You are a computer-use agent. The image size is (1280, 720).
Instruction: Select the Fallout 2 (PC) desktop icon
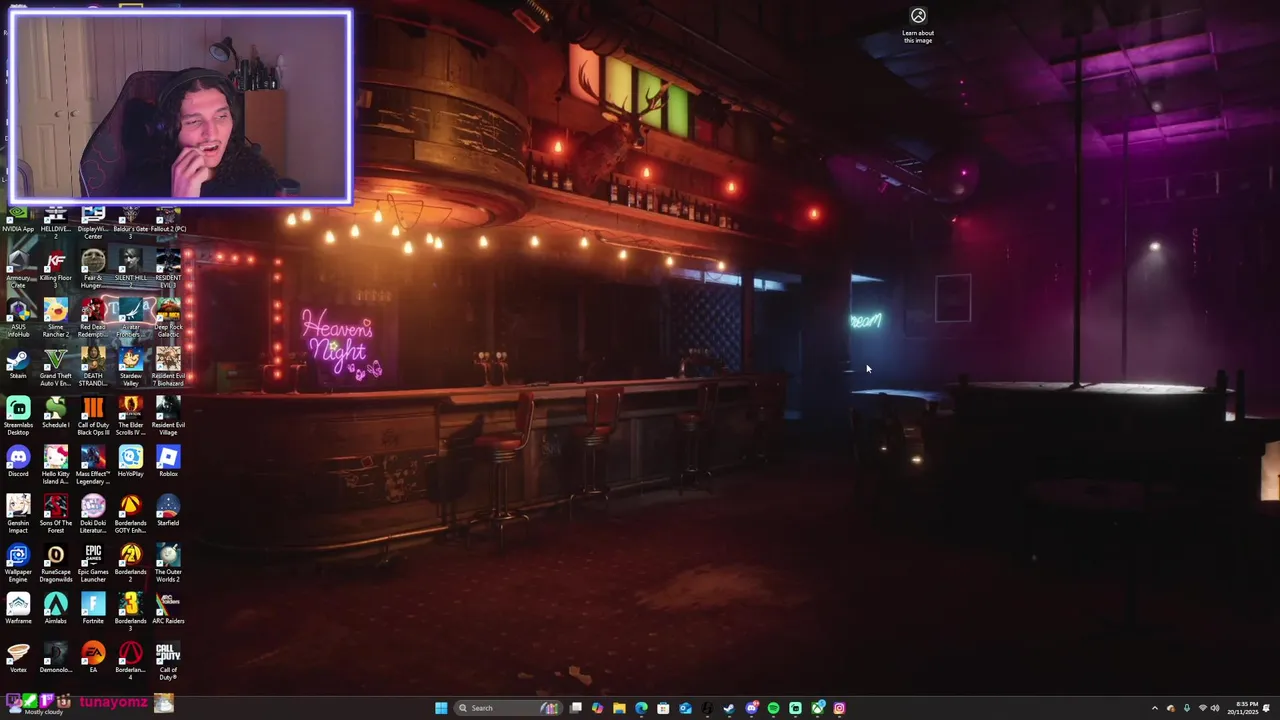pos(168,219)
